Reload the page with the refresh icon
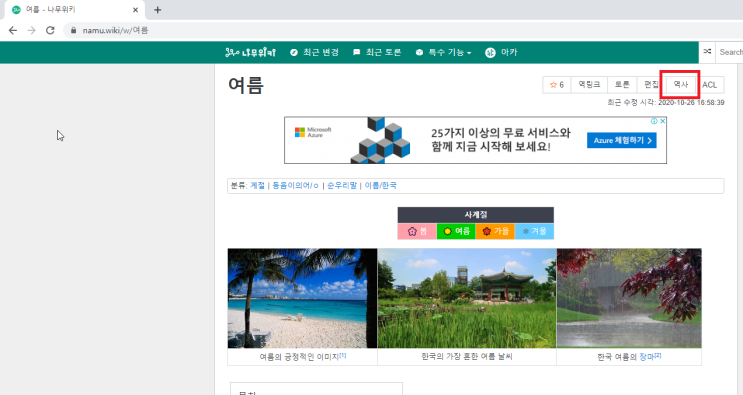Screen dimensions: 743x395 coord(50,30)
